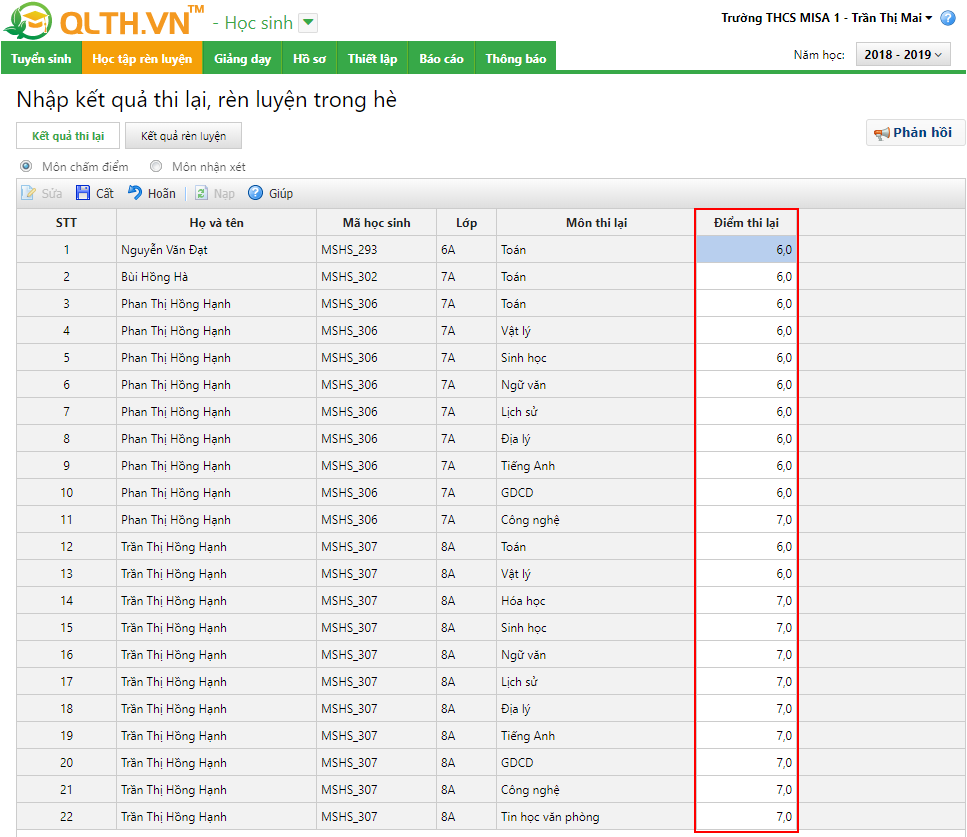Edit row 11 Công nghệ score 7,0
Viewport: 967px width, 837px height.
click(746, 520)
